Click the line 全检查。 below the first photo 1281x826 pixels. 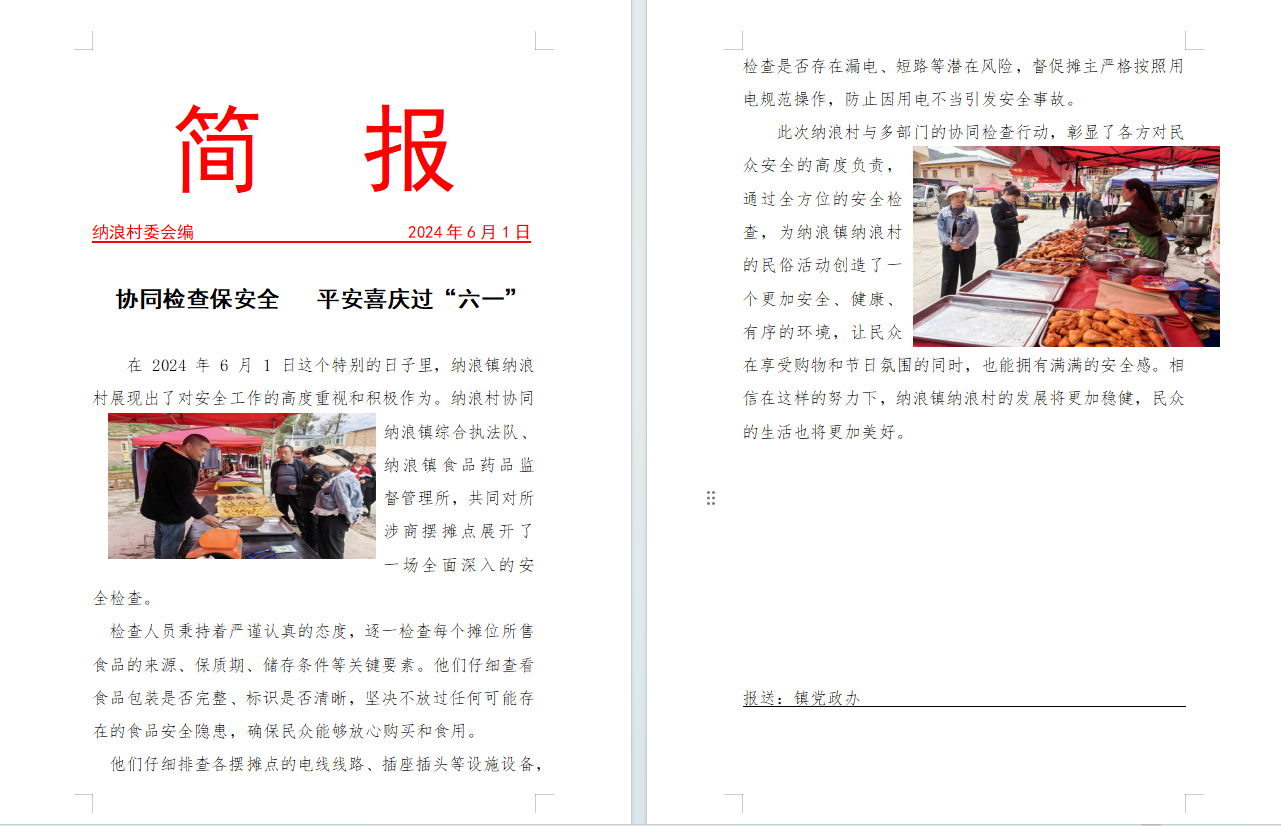click(123, 598)
